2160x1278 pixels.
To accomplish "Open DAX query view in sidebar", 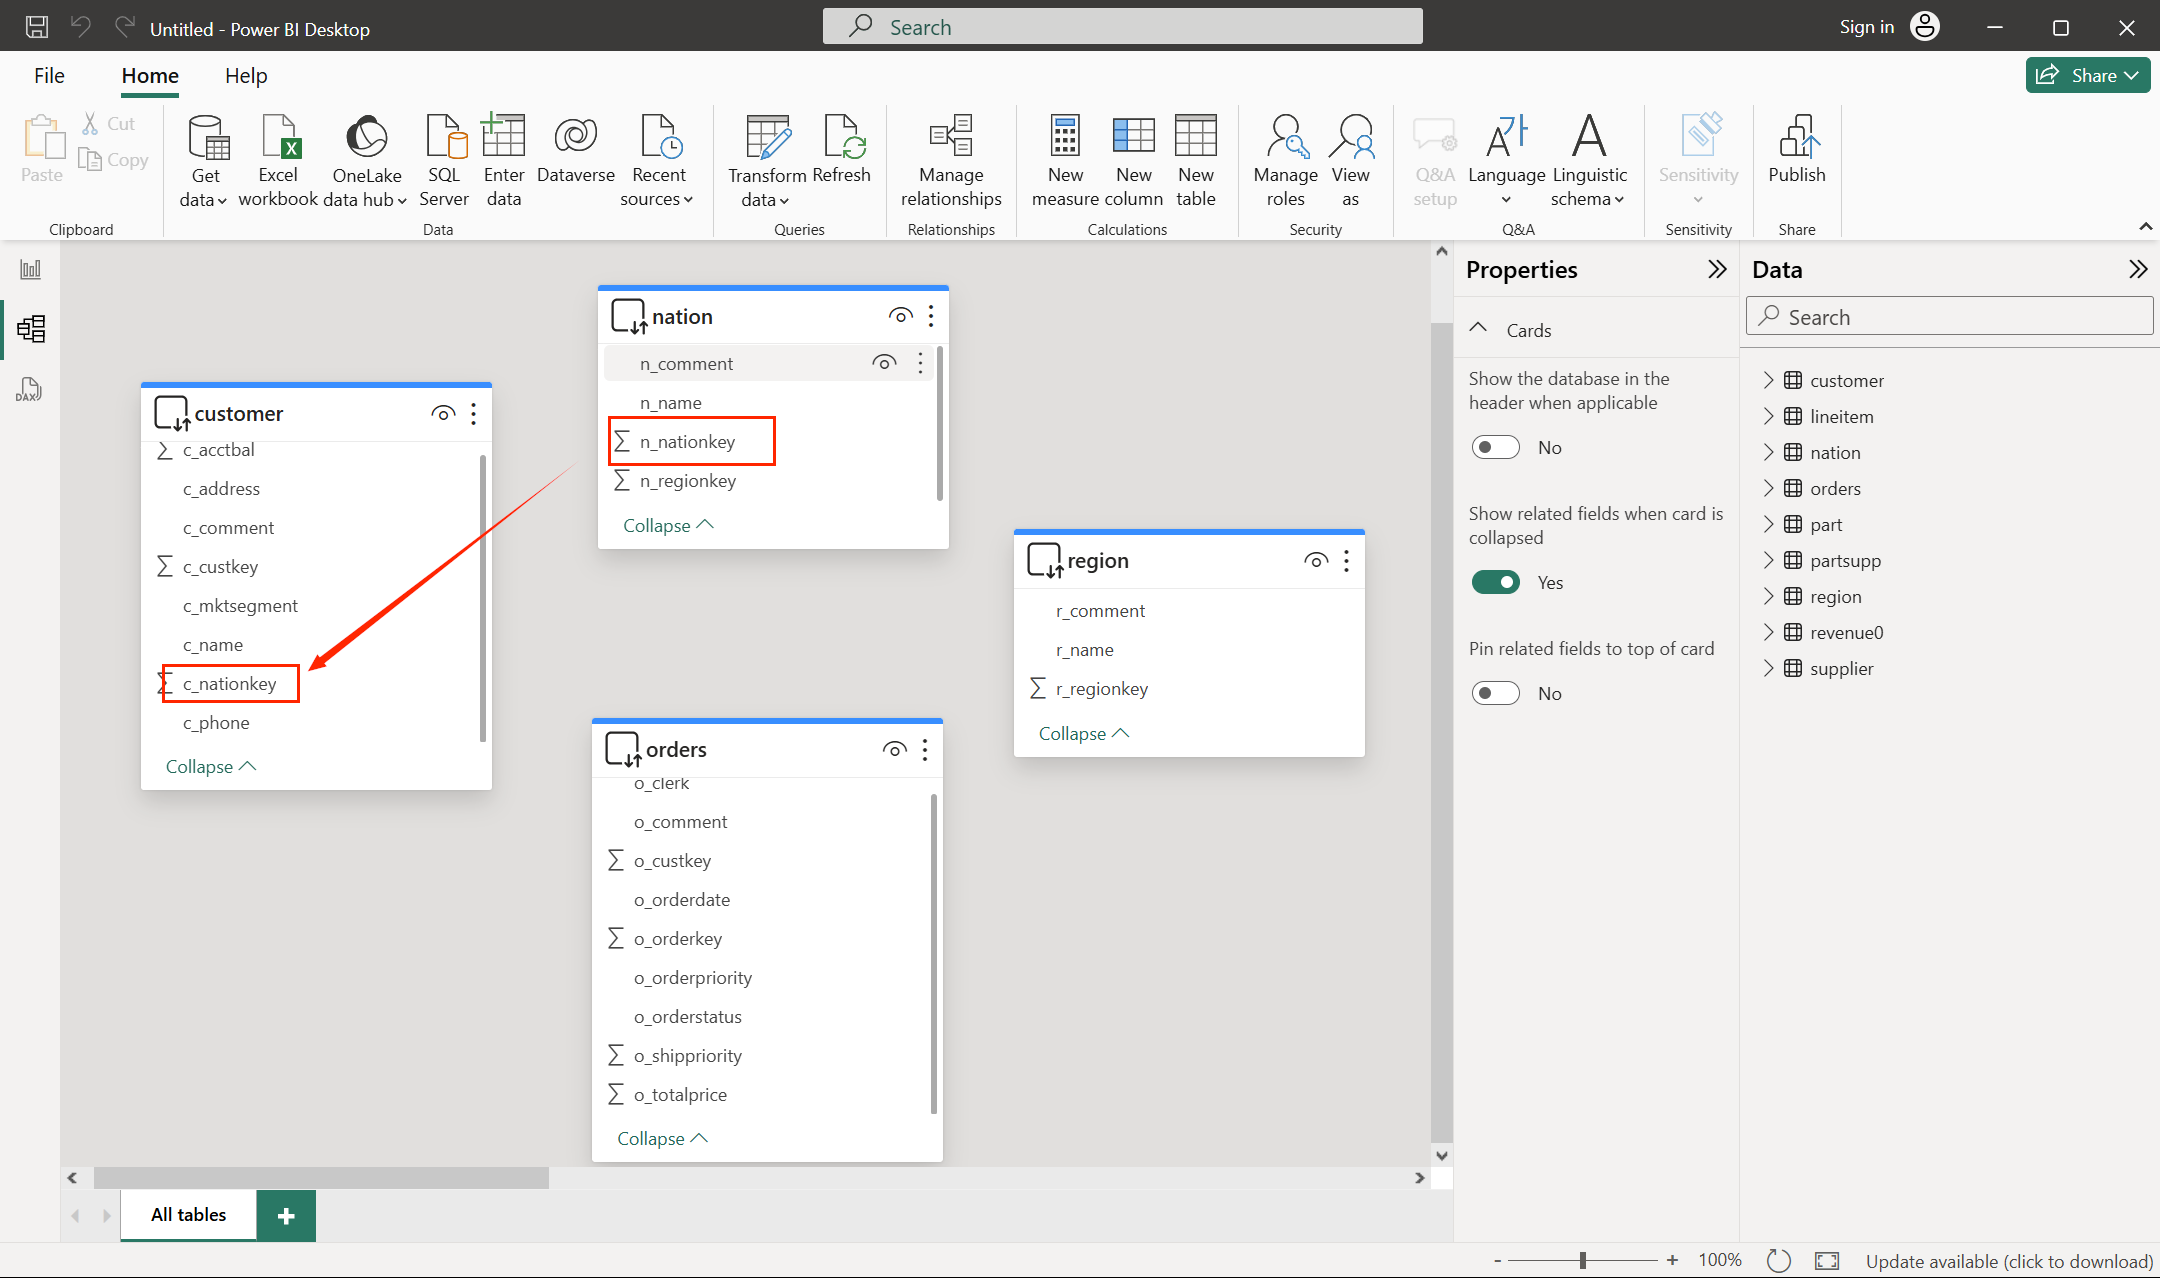I will point(30,389).
